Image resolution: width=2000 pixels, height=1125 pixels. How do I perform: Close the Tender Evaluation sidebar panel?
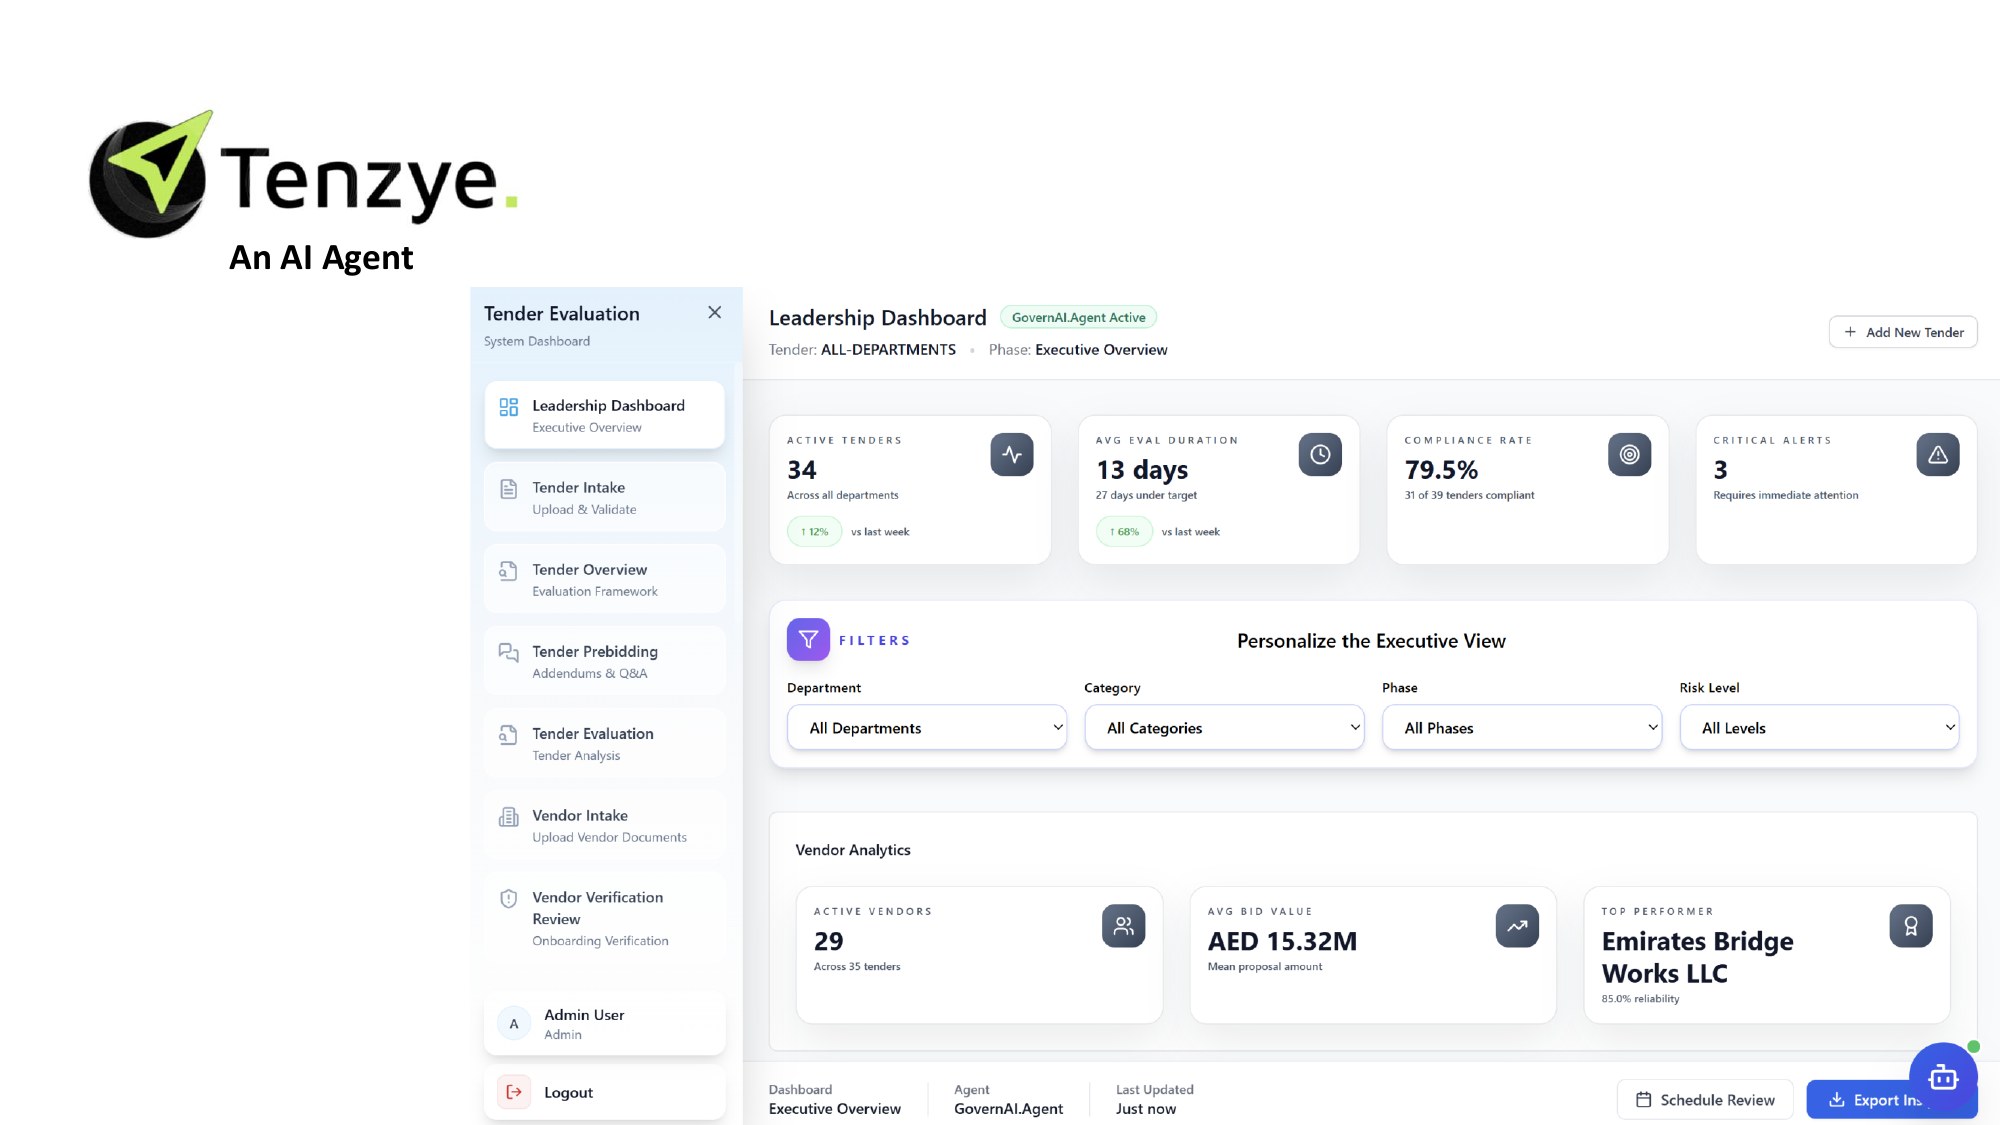click(714, 313)
